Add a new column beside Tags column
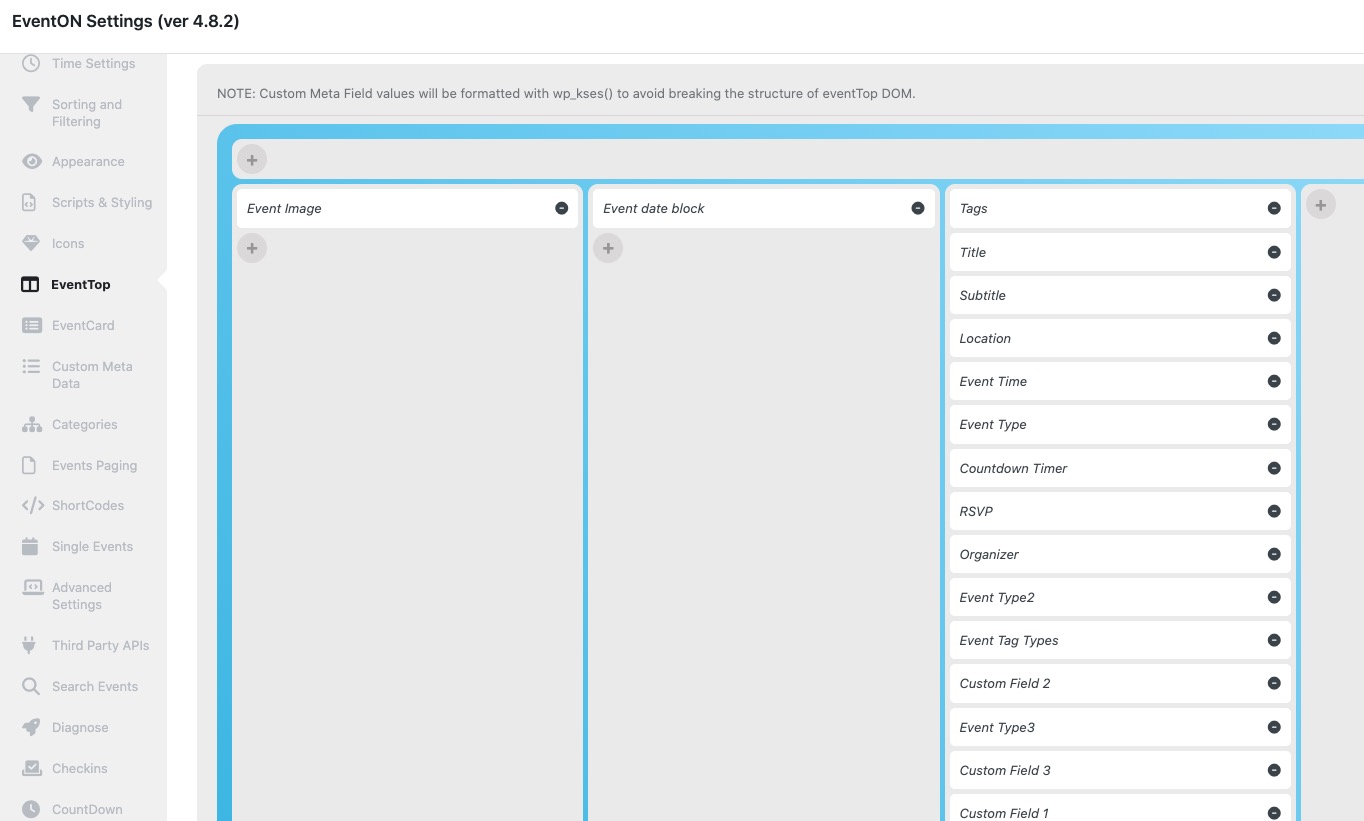 (1321, 204)
